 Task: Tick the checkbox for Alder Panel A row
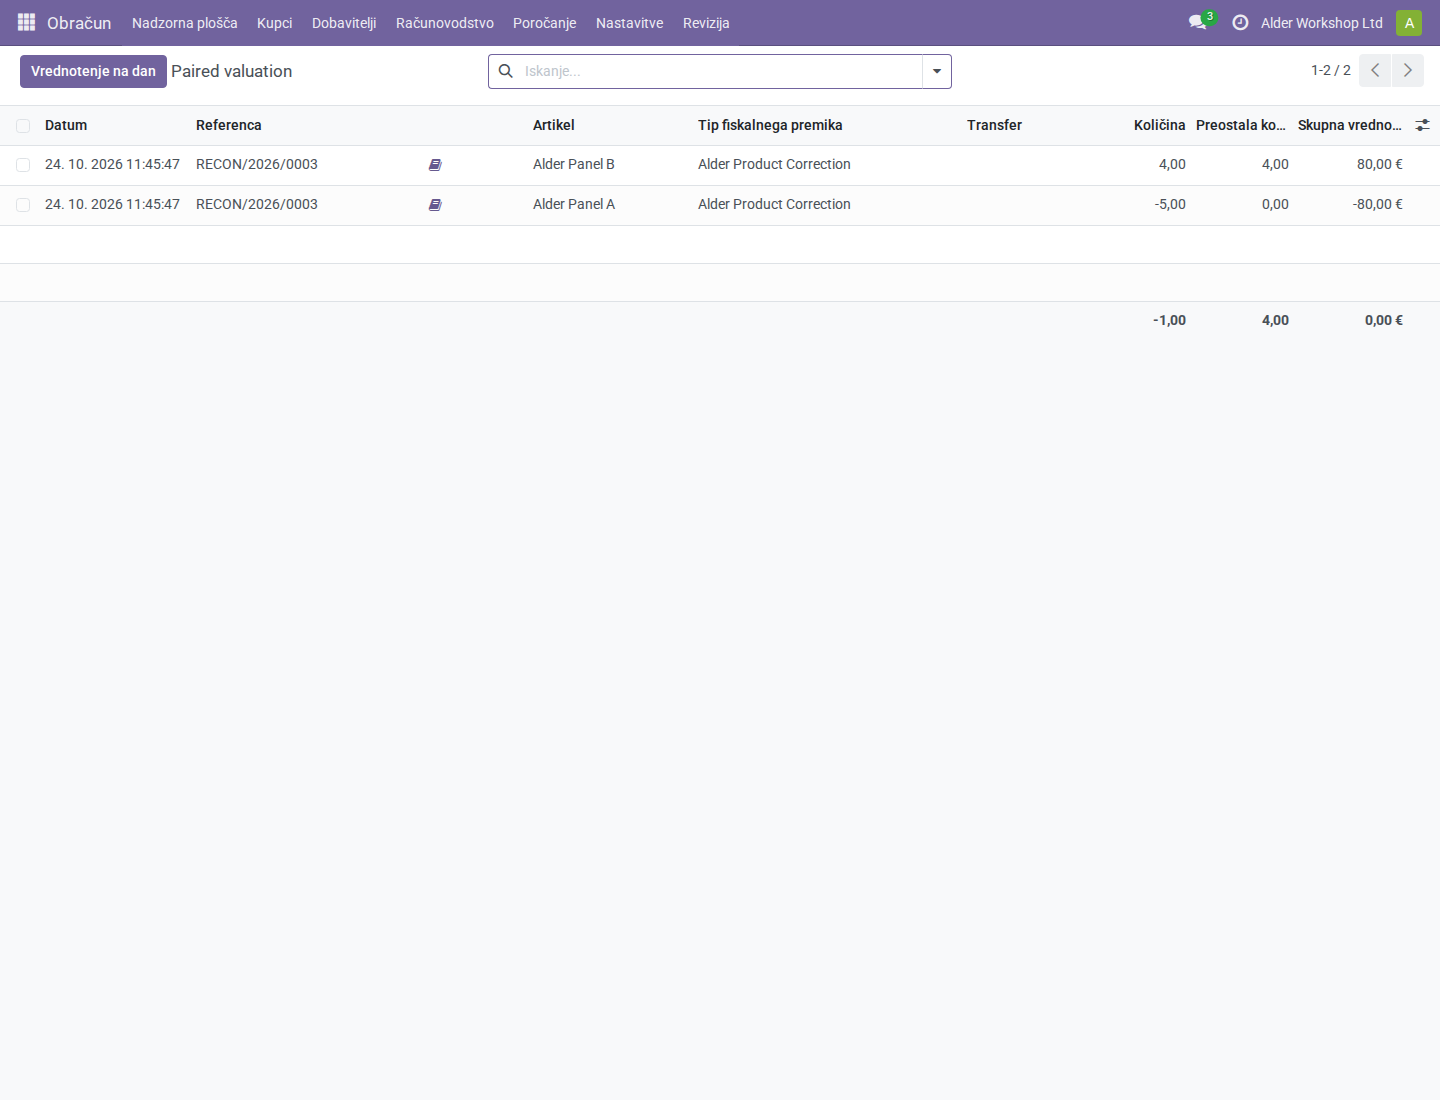click(x=23, y=205)
